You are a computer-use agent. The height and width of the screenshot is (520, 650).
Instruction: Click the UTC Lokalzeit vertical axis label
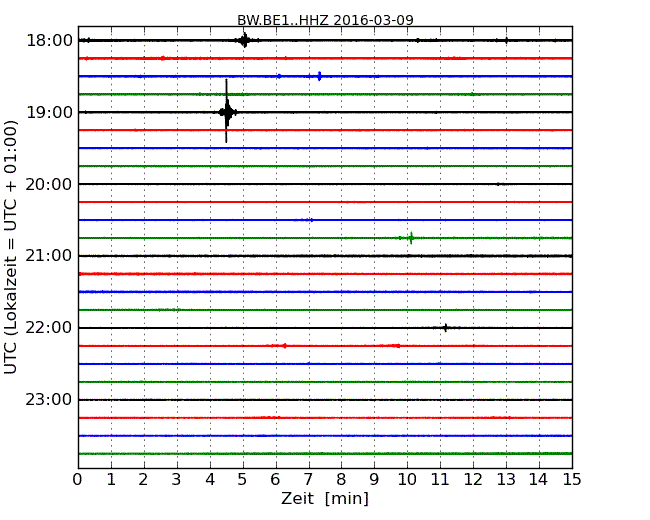click(11, 247)
